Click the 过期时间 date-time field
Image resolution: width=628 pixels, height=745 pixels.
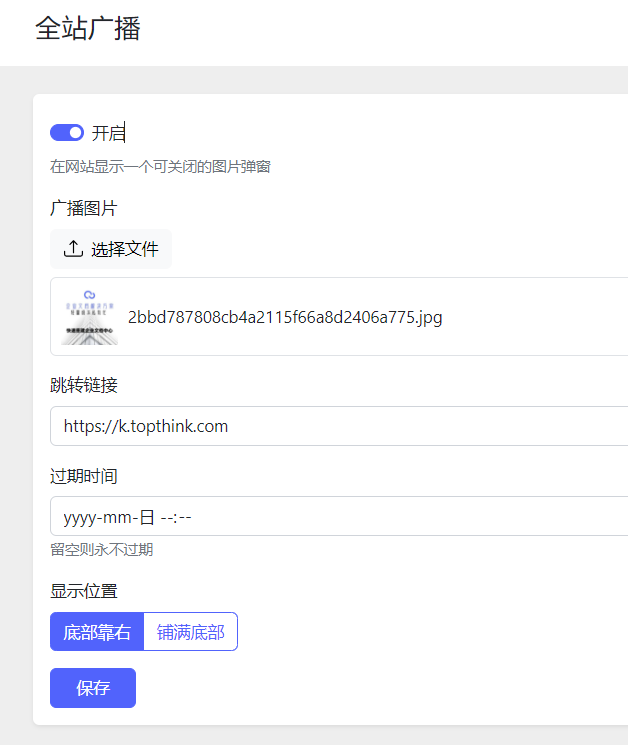(339, 516)
